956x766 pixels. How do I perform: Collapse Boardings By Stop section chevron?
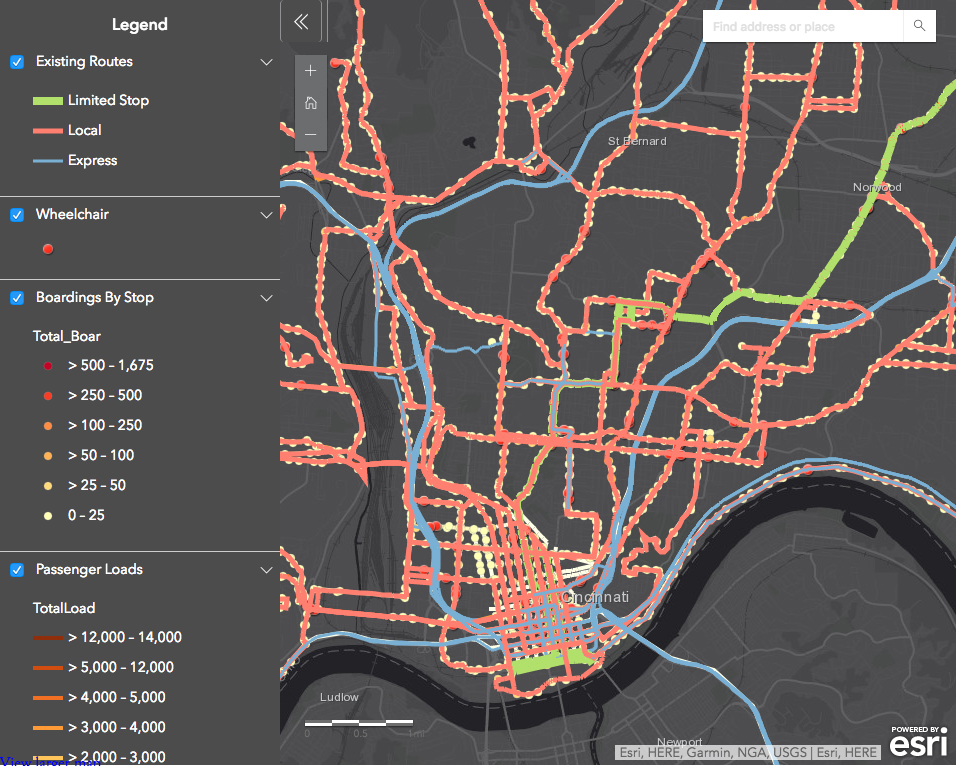point(266,298)
